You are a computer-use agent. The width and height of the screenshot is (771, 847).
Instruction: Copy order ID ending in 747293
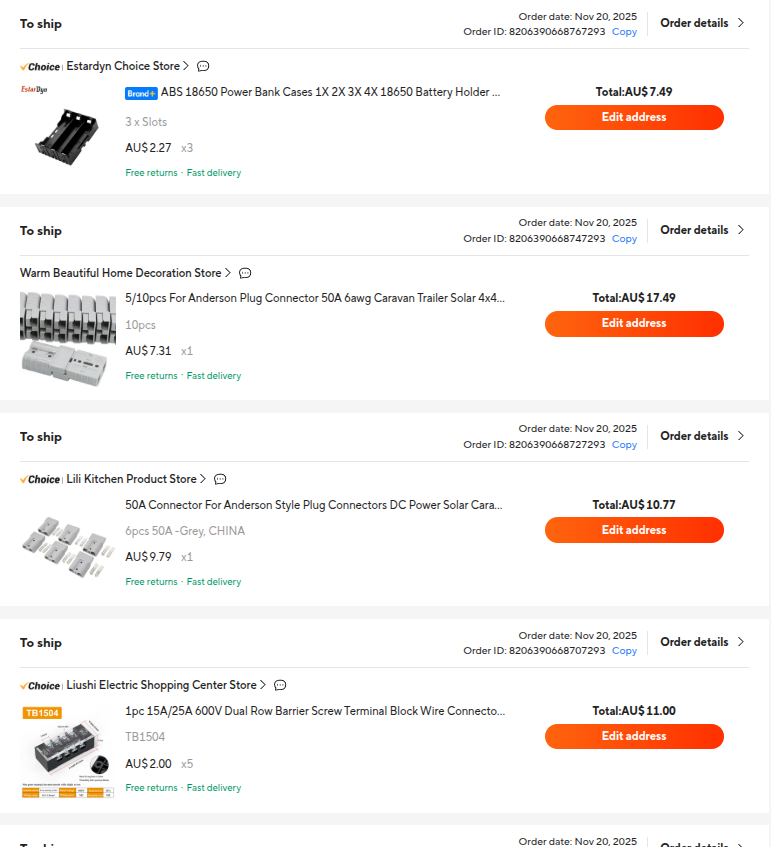click(x=624, y=239)
